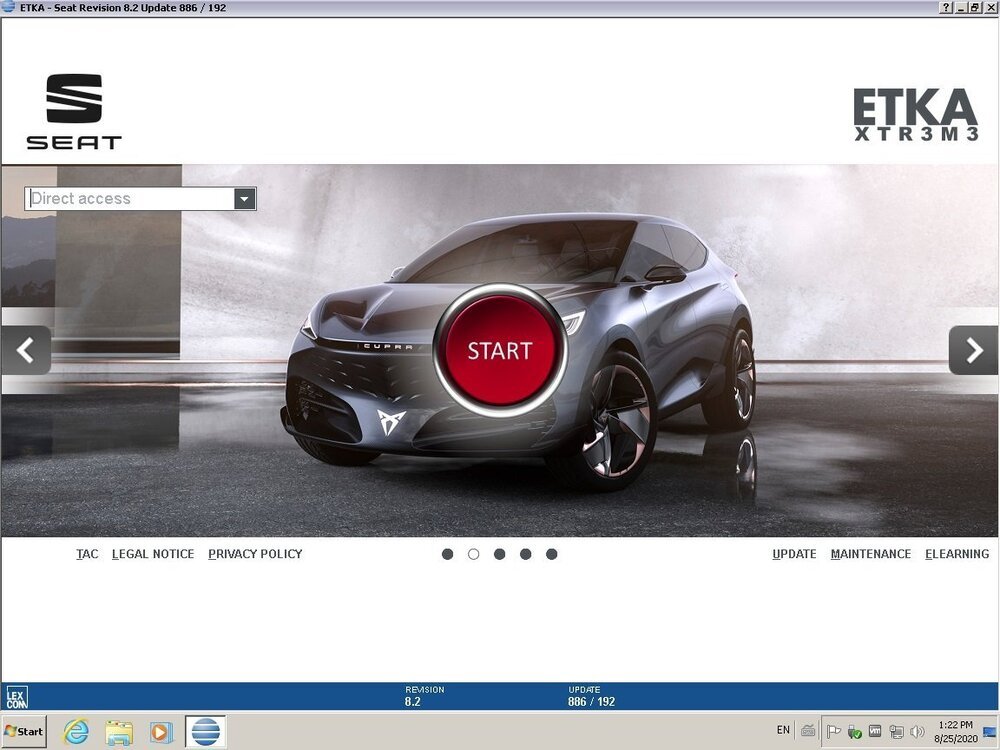Expand the Direct access dropdown arrow
Viewport: 1000px width, 750px height.
[245, 199]
